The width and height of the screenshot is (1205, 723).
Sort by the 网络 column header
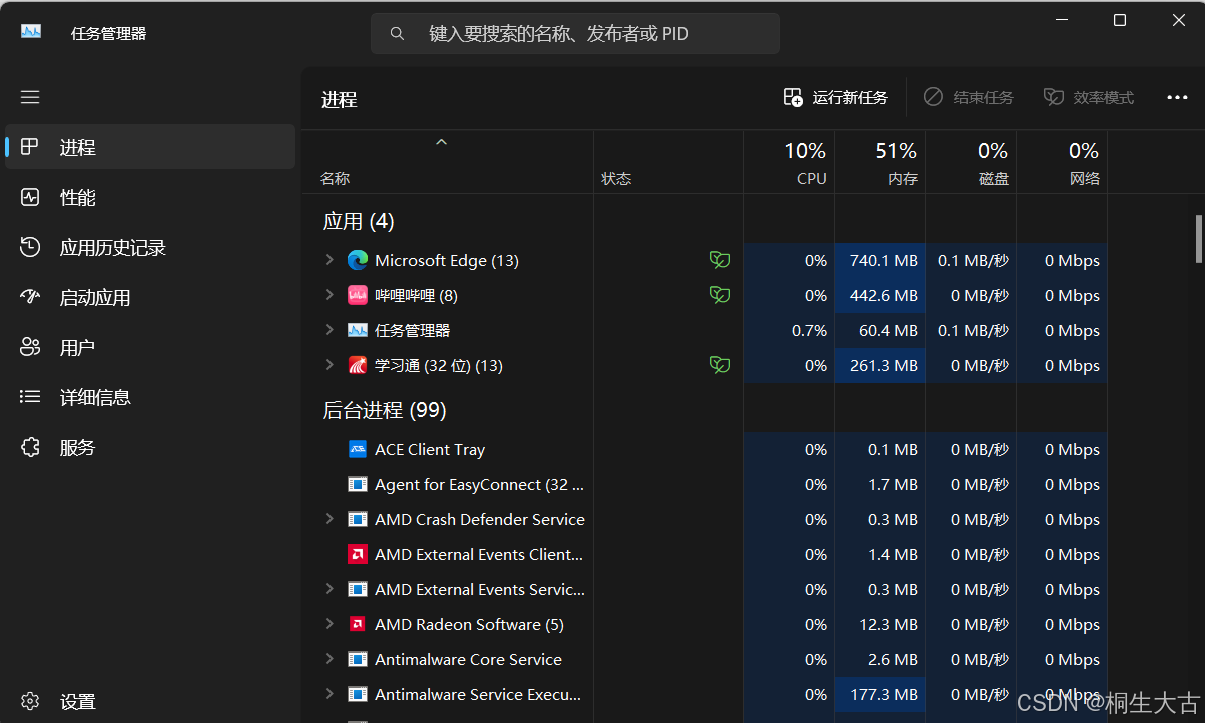click(x=1062, y=162)
